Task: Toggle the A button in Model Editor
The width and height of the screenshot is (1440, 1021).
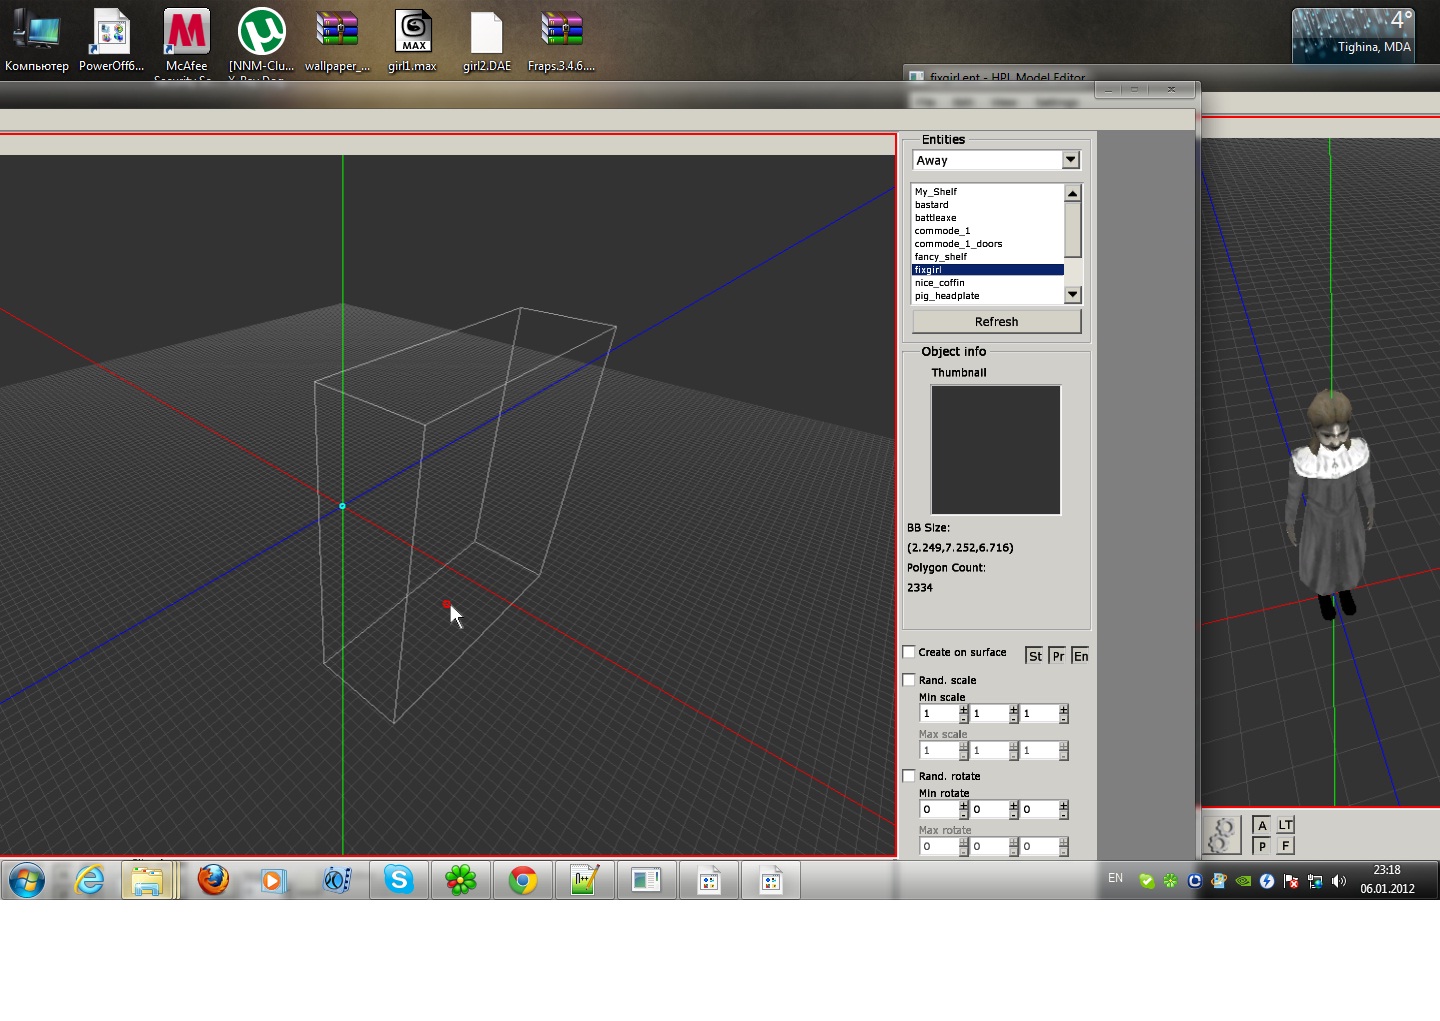Action: pos(1262,825)
